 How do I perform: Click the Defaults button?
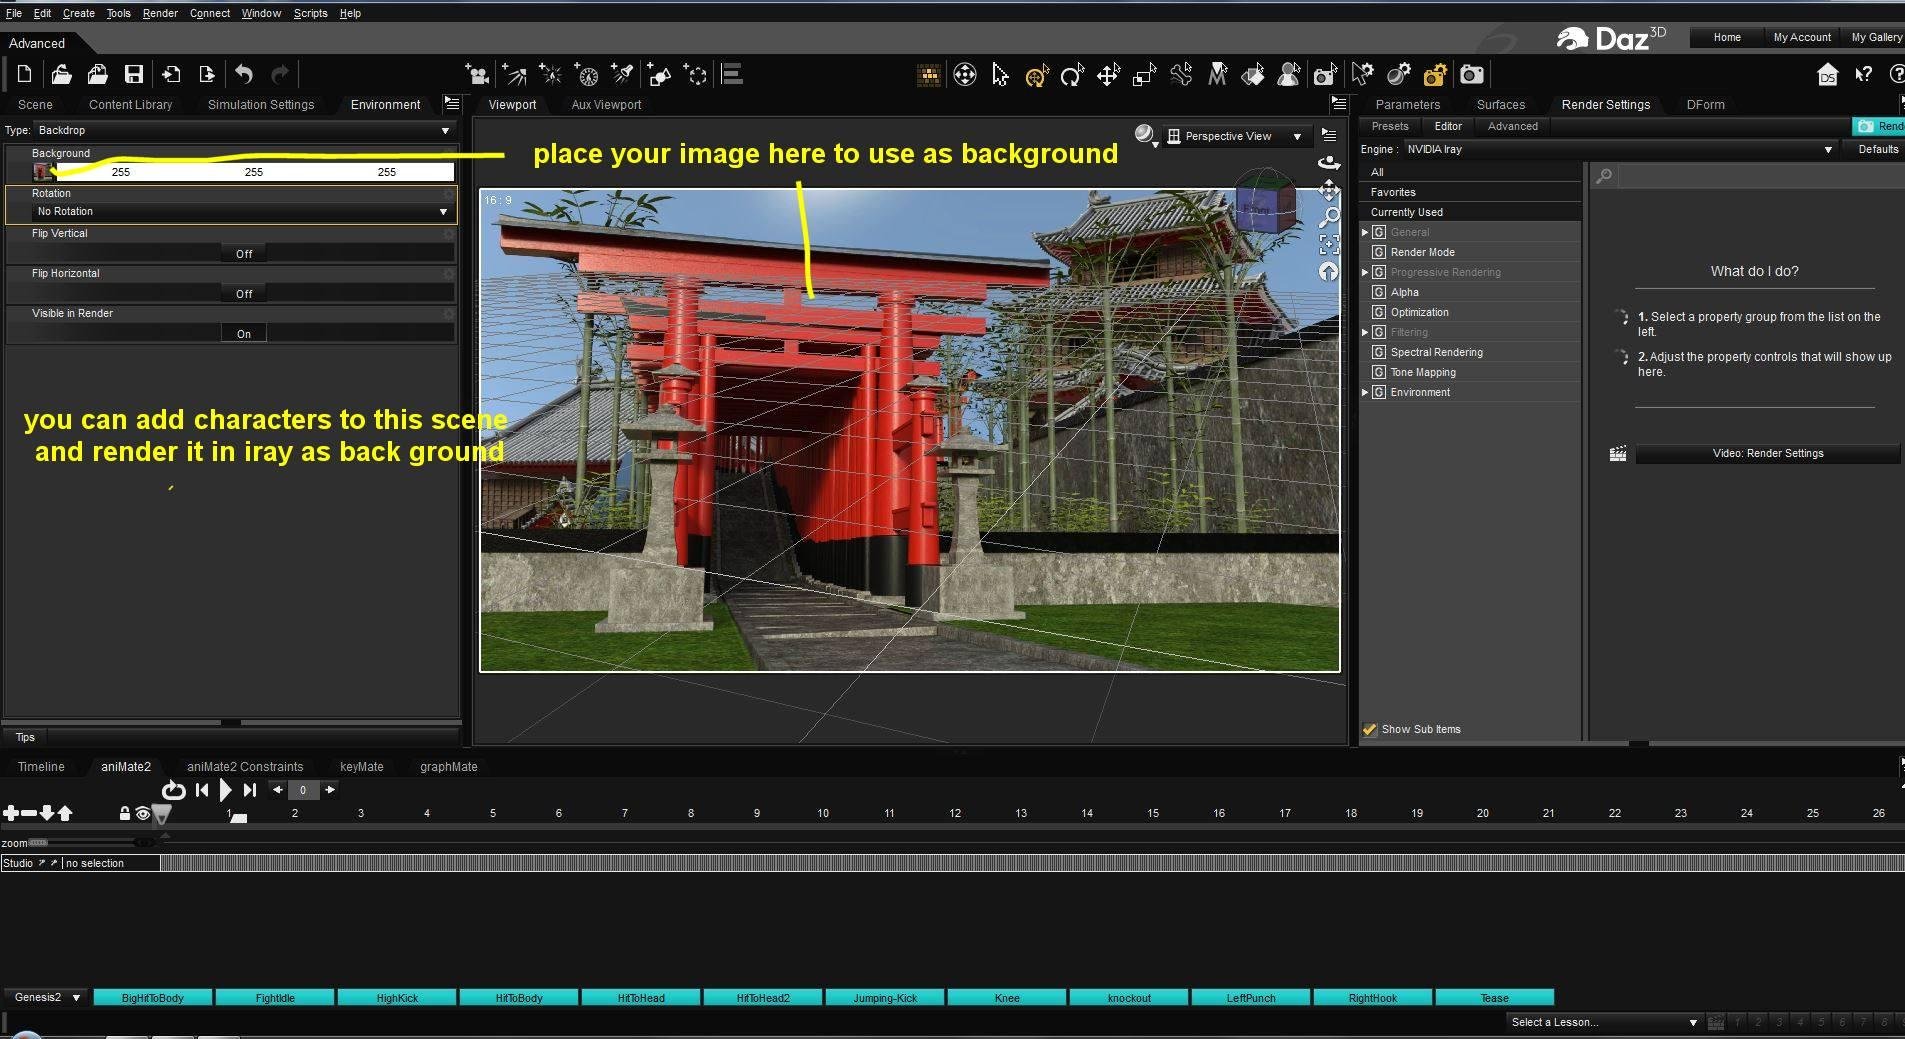[1877, 149]
